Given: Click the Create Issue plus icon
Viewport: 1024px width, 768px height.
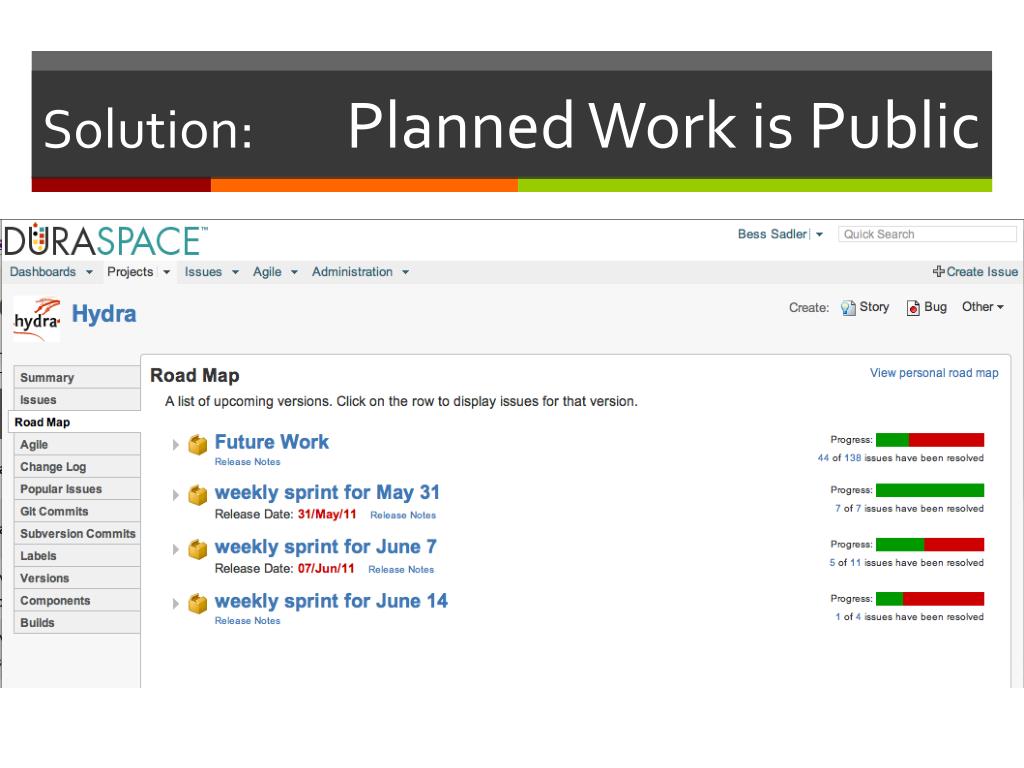Looking at the screenshot, I should (x=938, y=272).
